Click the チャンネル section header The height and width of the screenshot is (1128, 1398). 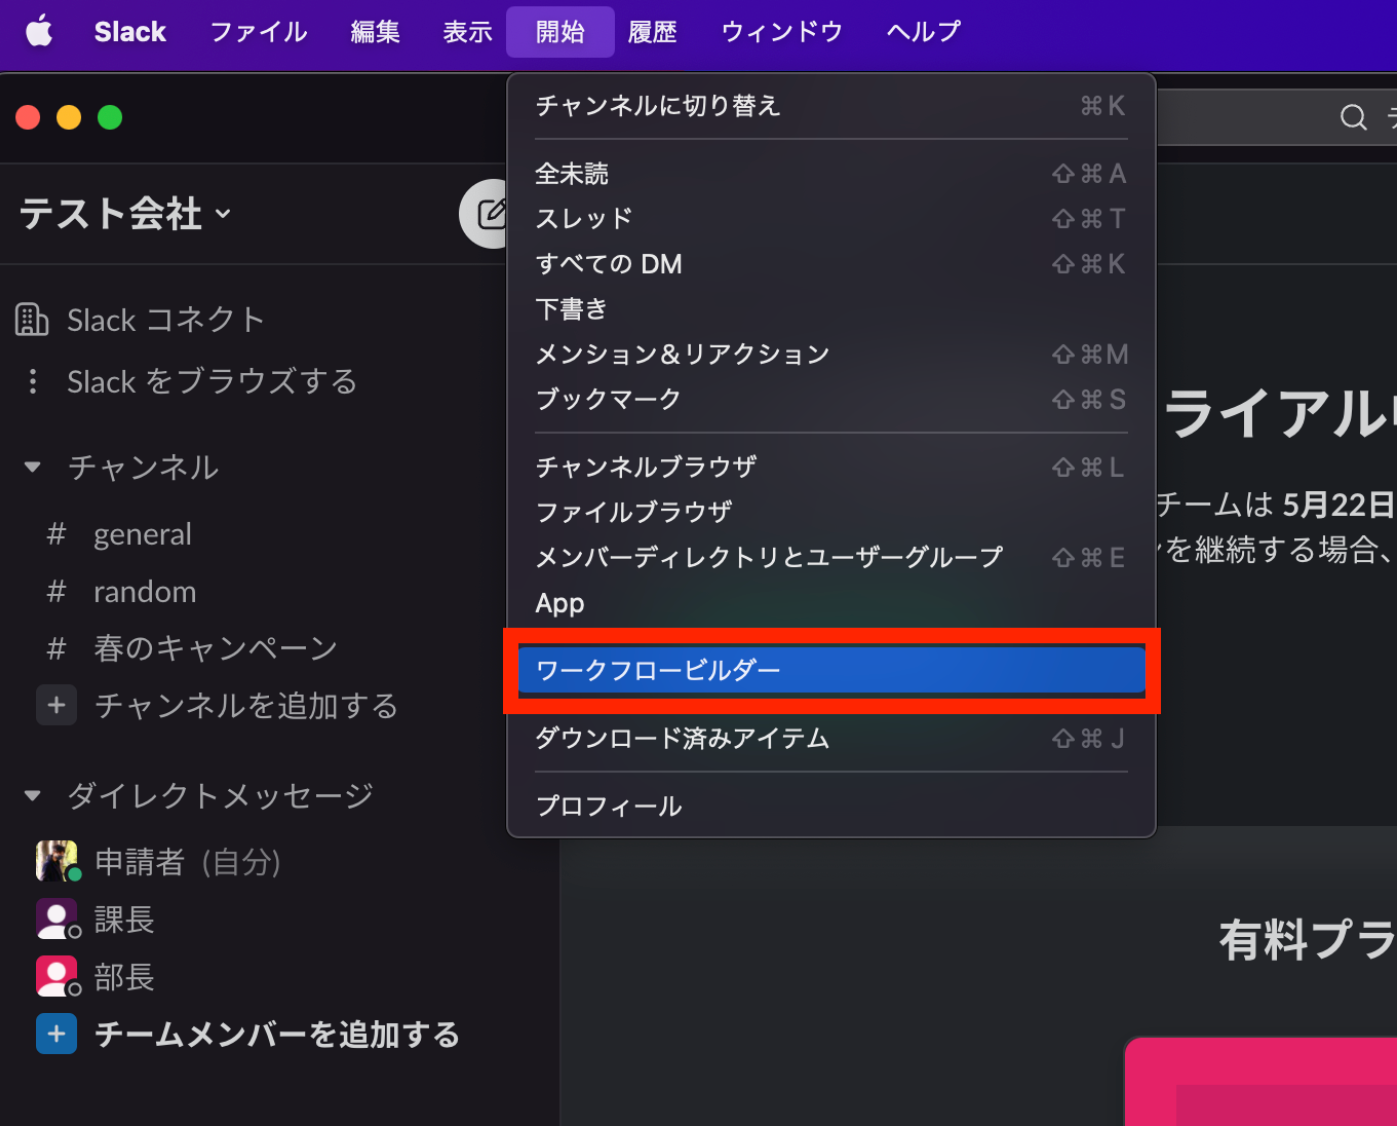[143, 467]
